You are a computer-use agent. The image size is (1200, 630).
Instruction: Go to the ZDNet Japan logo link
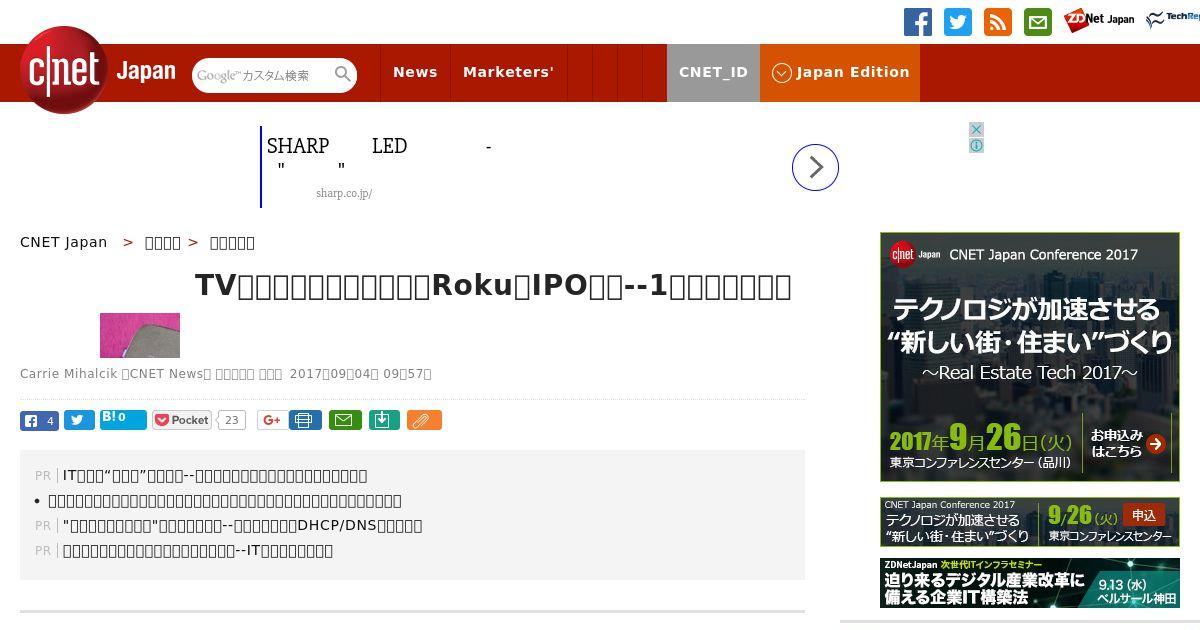1099,20
